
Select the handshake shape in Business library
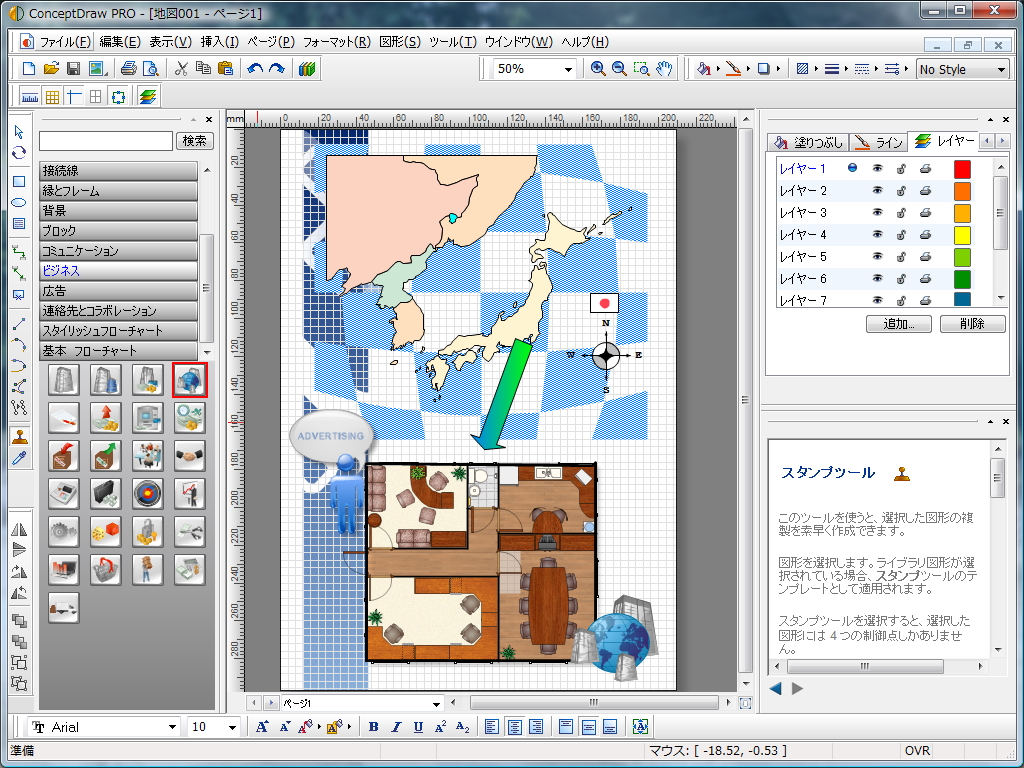point(189,455)
